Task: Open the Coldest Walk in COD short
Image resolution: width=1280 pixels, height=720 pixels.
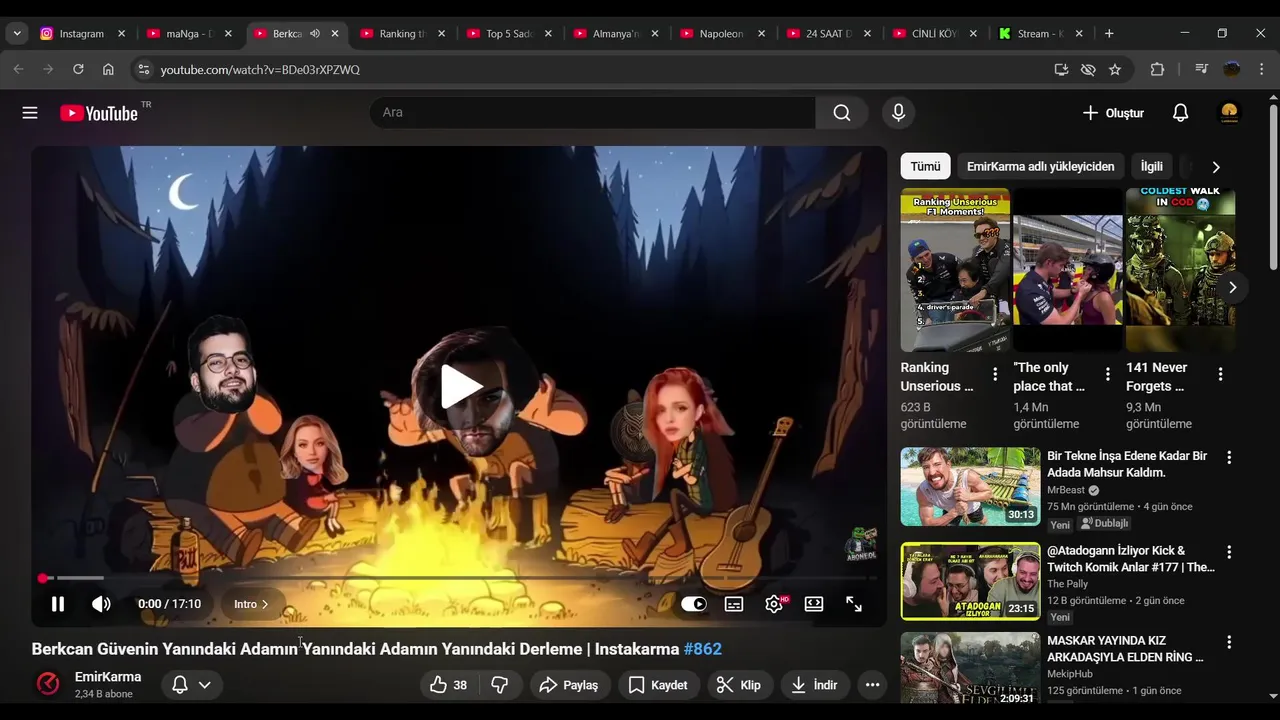Action: 1181,270
